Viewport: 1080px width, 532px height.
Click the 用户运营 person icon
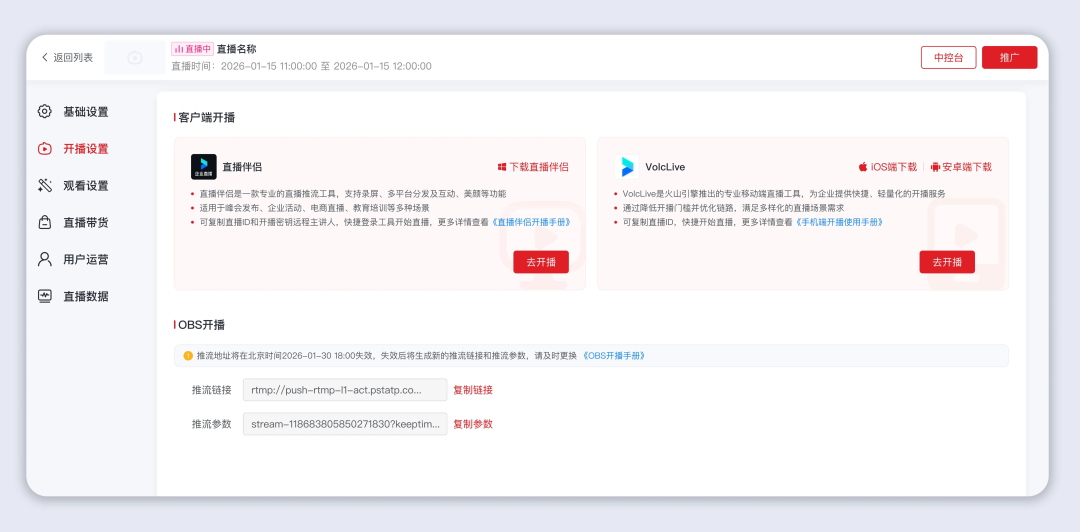click(44, 260)
